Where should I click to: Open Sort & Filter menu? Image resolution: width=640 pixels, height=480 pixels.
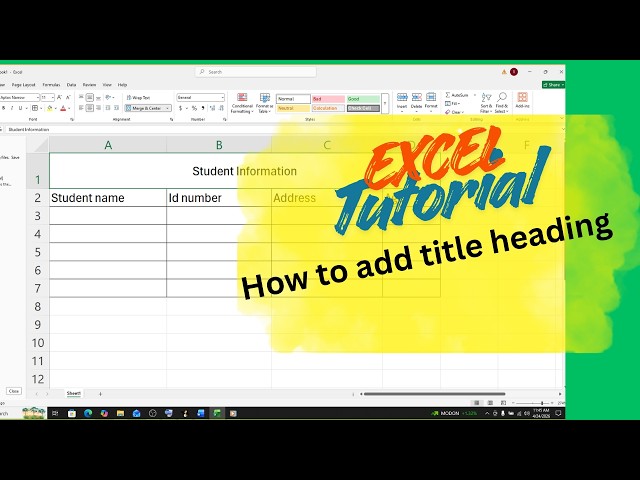coord(486,103)
